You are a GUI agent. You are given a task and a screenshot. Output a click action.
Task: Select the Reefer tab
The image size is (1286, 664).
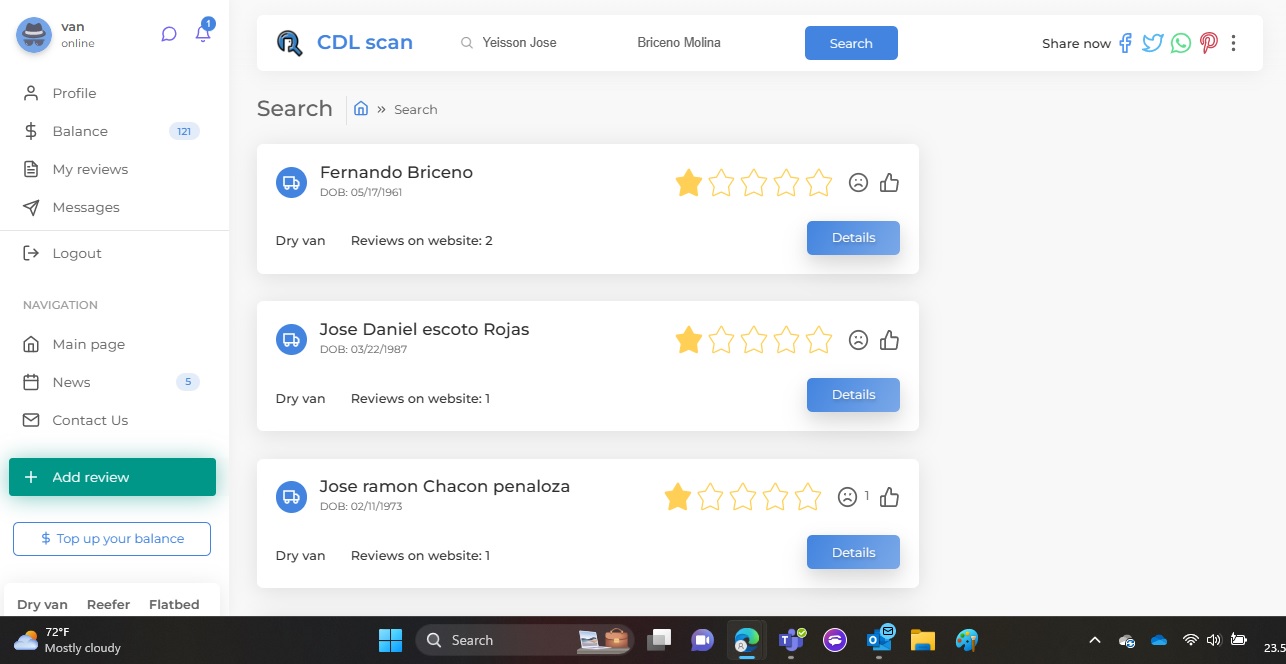[x=108, y=604]
